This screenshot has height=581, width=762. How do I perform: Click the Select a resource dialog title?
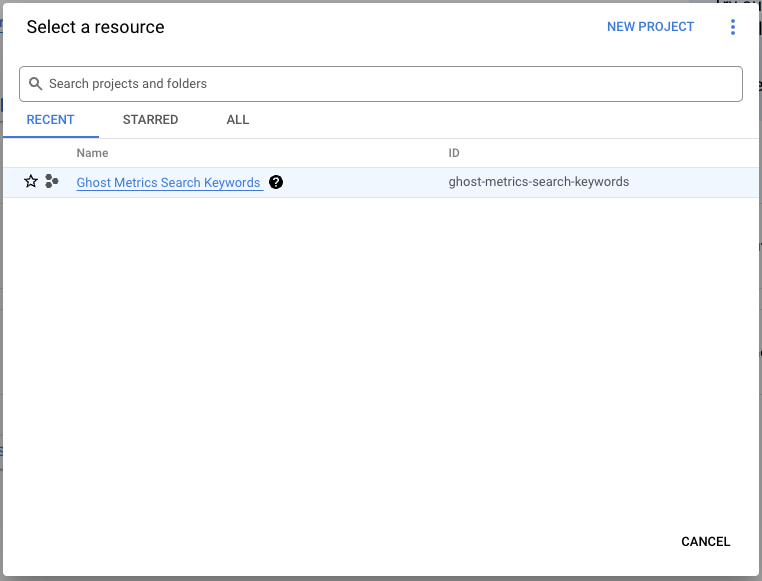(x=96, y=27)
